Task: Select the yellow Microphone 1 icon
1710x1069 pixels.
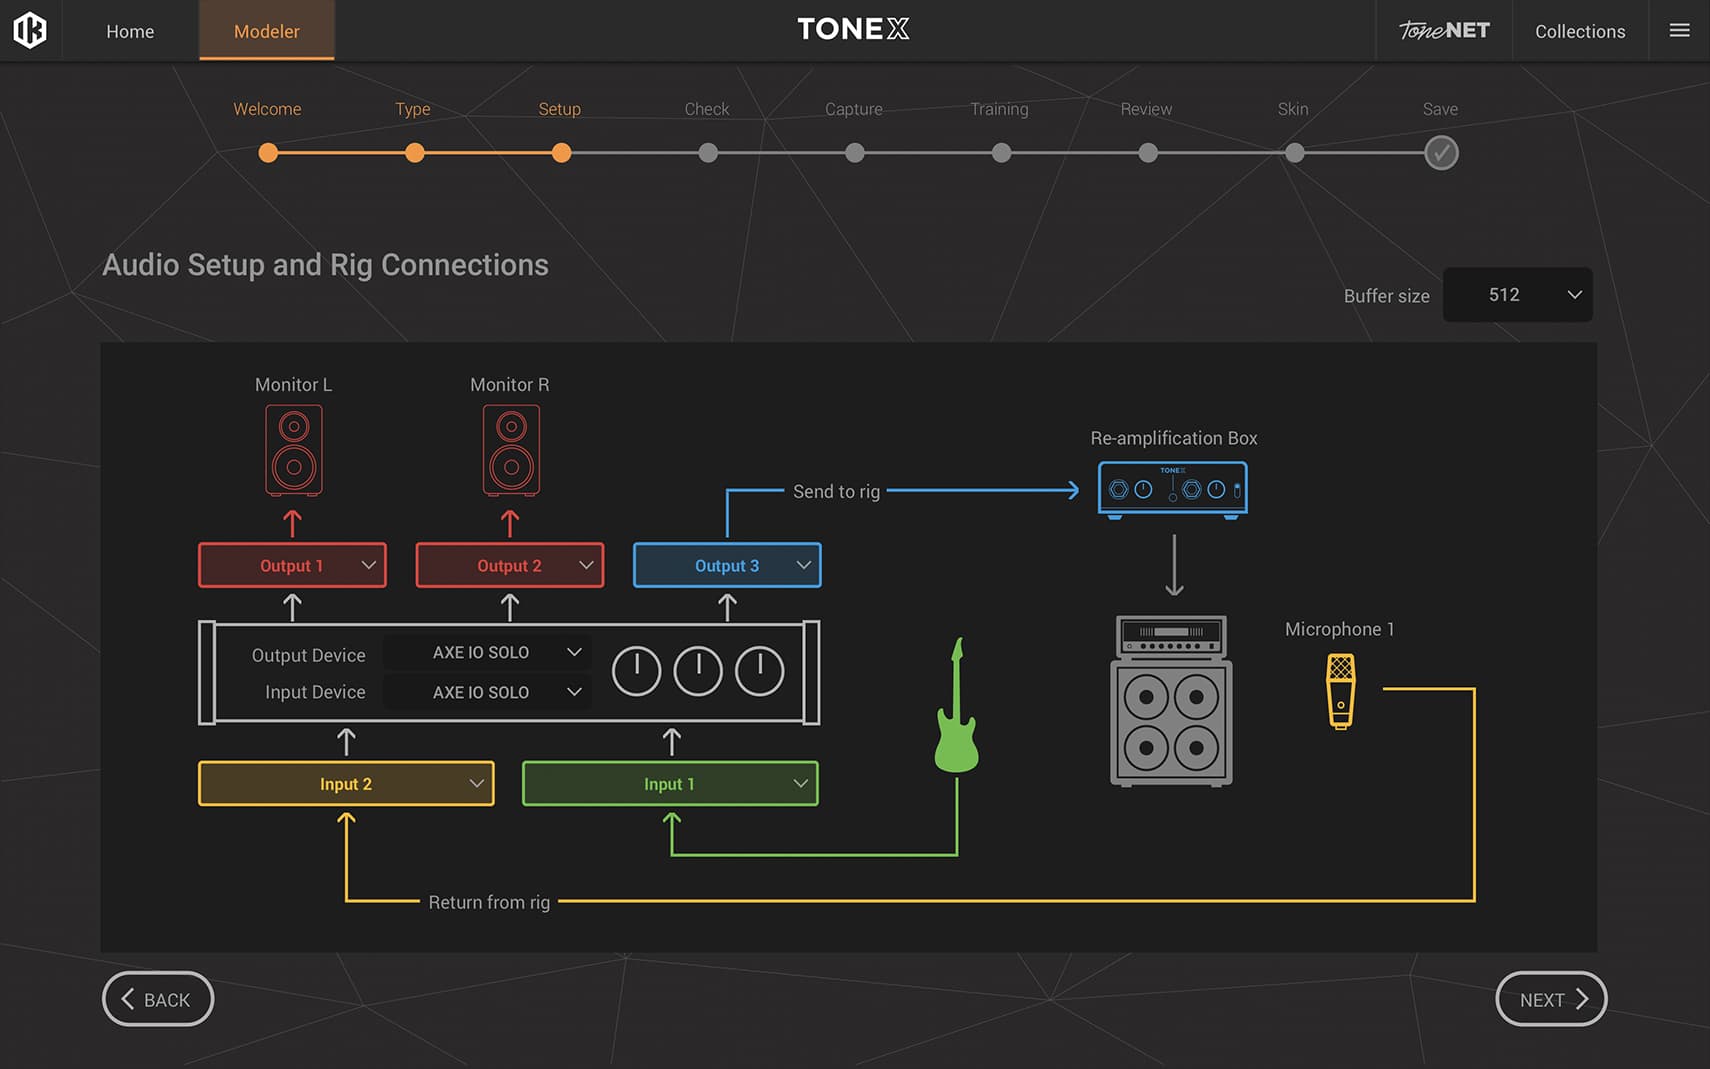Action: [x=1340, y=691]
